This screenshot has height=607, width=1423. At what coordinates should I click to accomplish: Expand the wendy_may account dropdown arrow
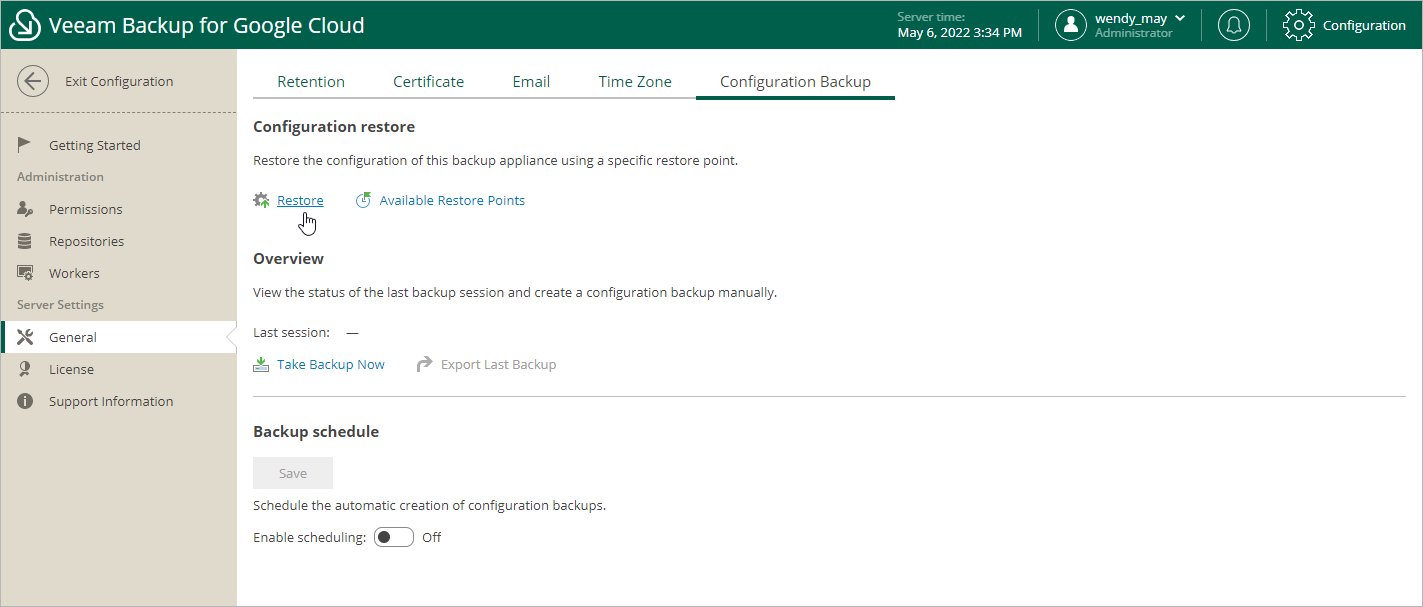pos(1180,18)
